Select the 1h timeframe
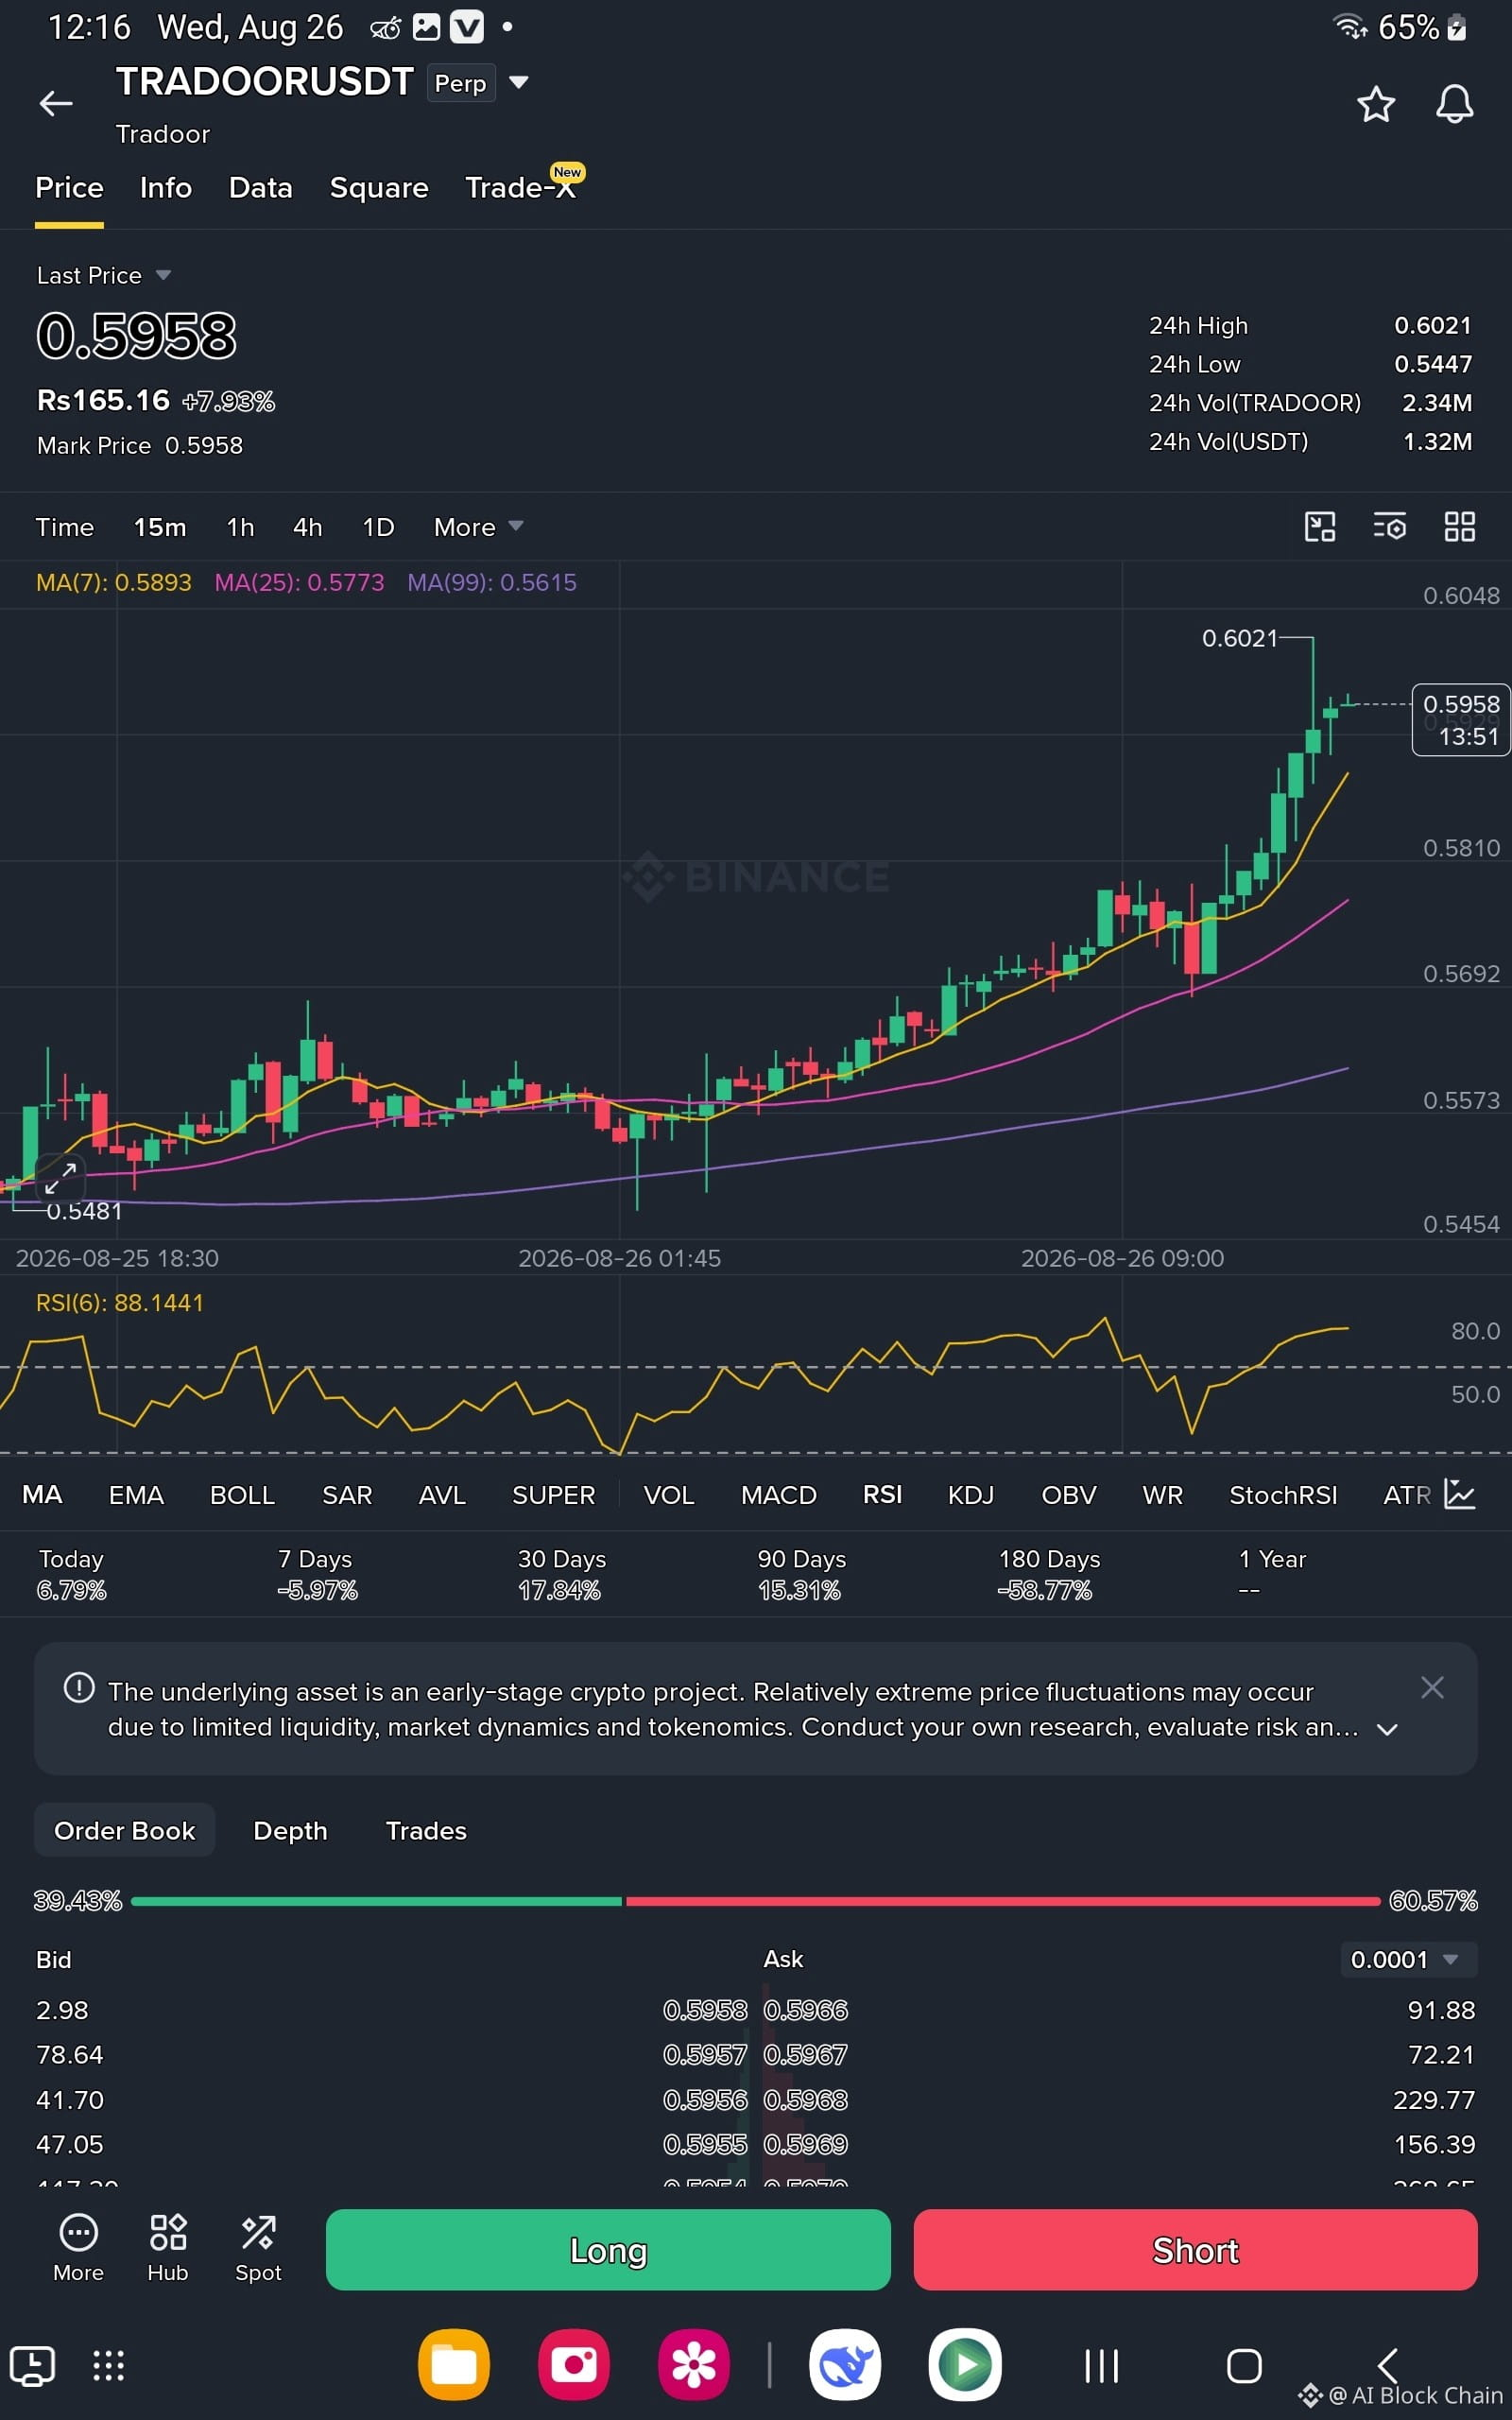The image size is (1512, 2420). pyautogui.click(x=240, y=527)
